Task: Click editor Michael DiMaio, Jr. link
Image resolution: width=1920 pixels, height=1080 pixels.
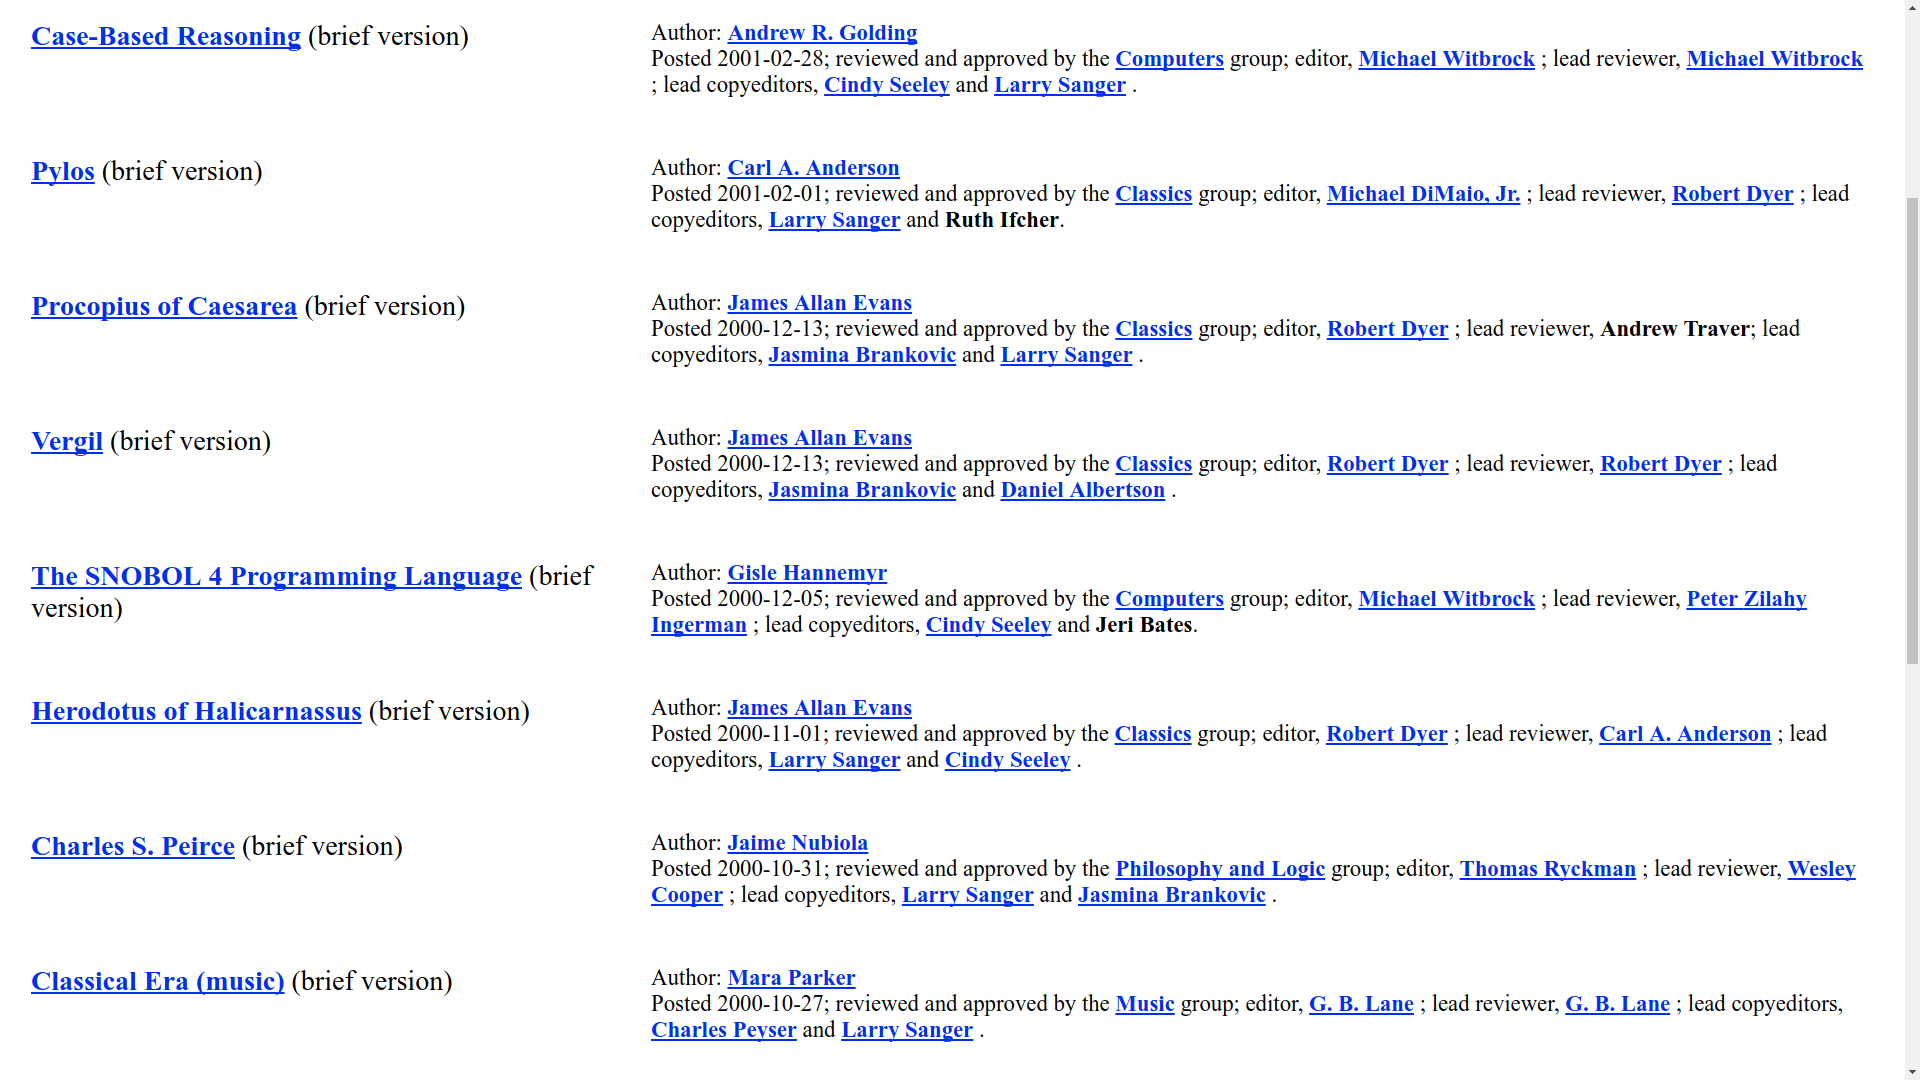Action: point(1423,194)
